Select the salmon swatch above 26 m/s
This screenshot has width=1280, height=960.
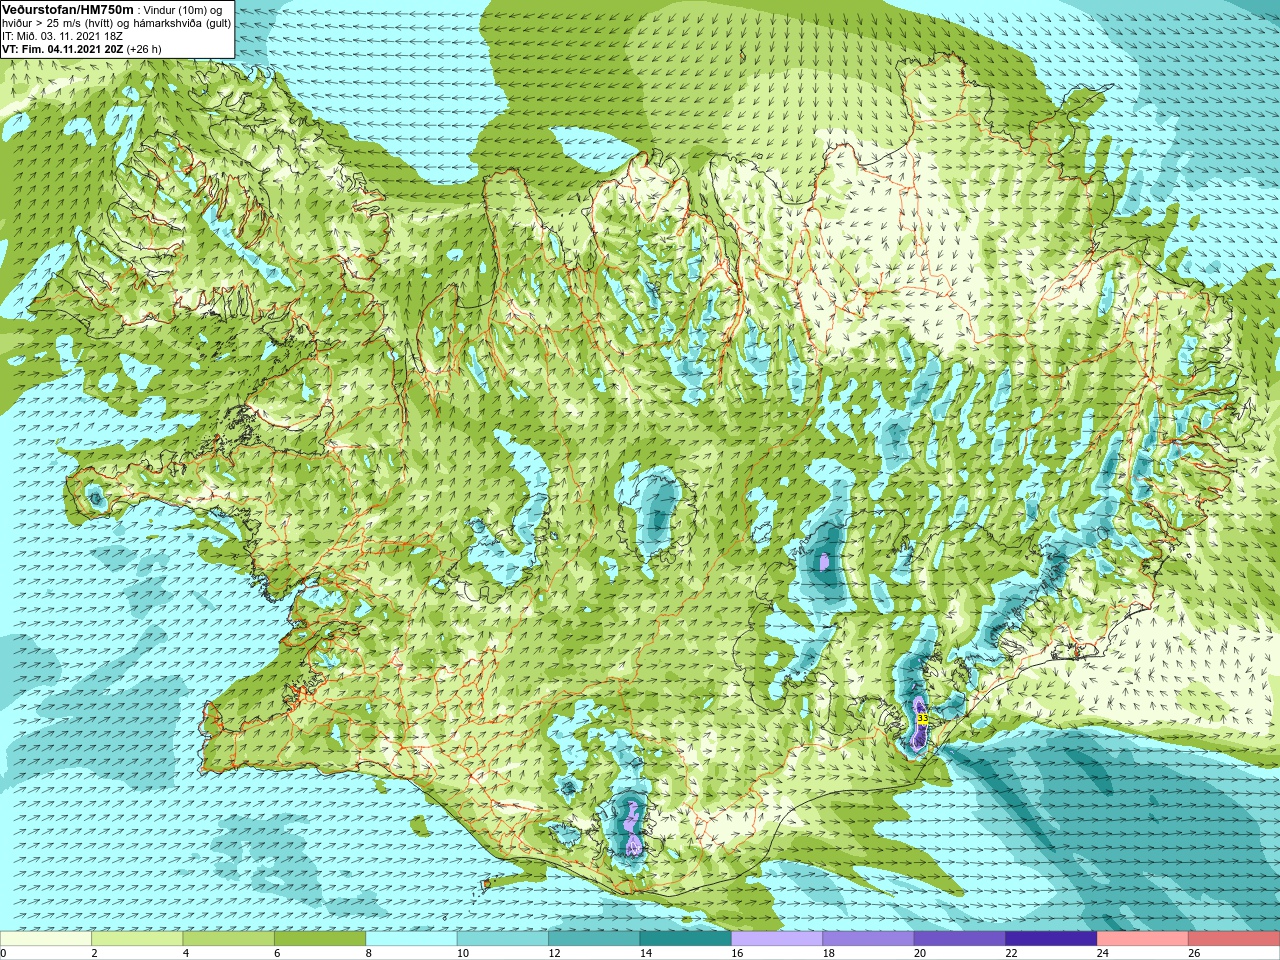pos(1234,939)
